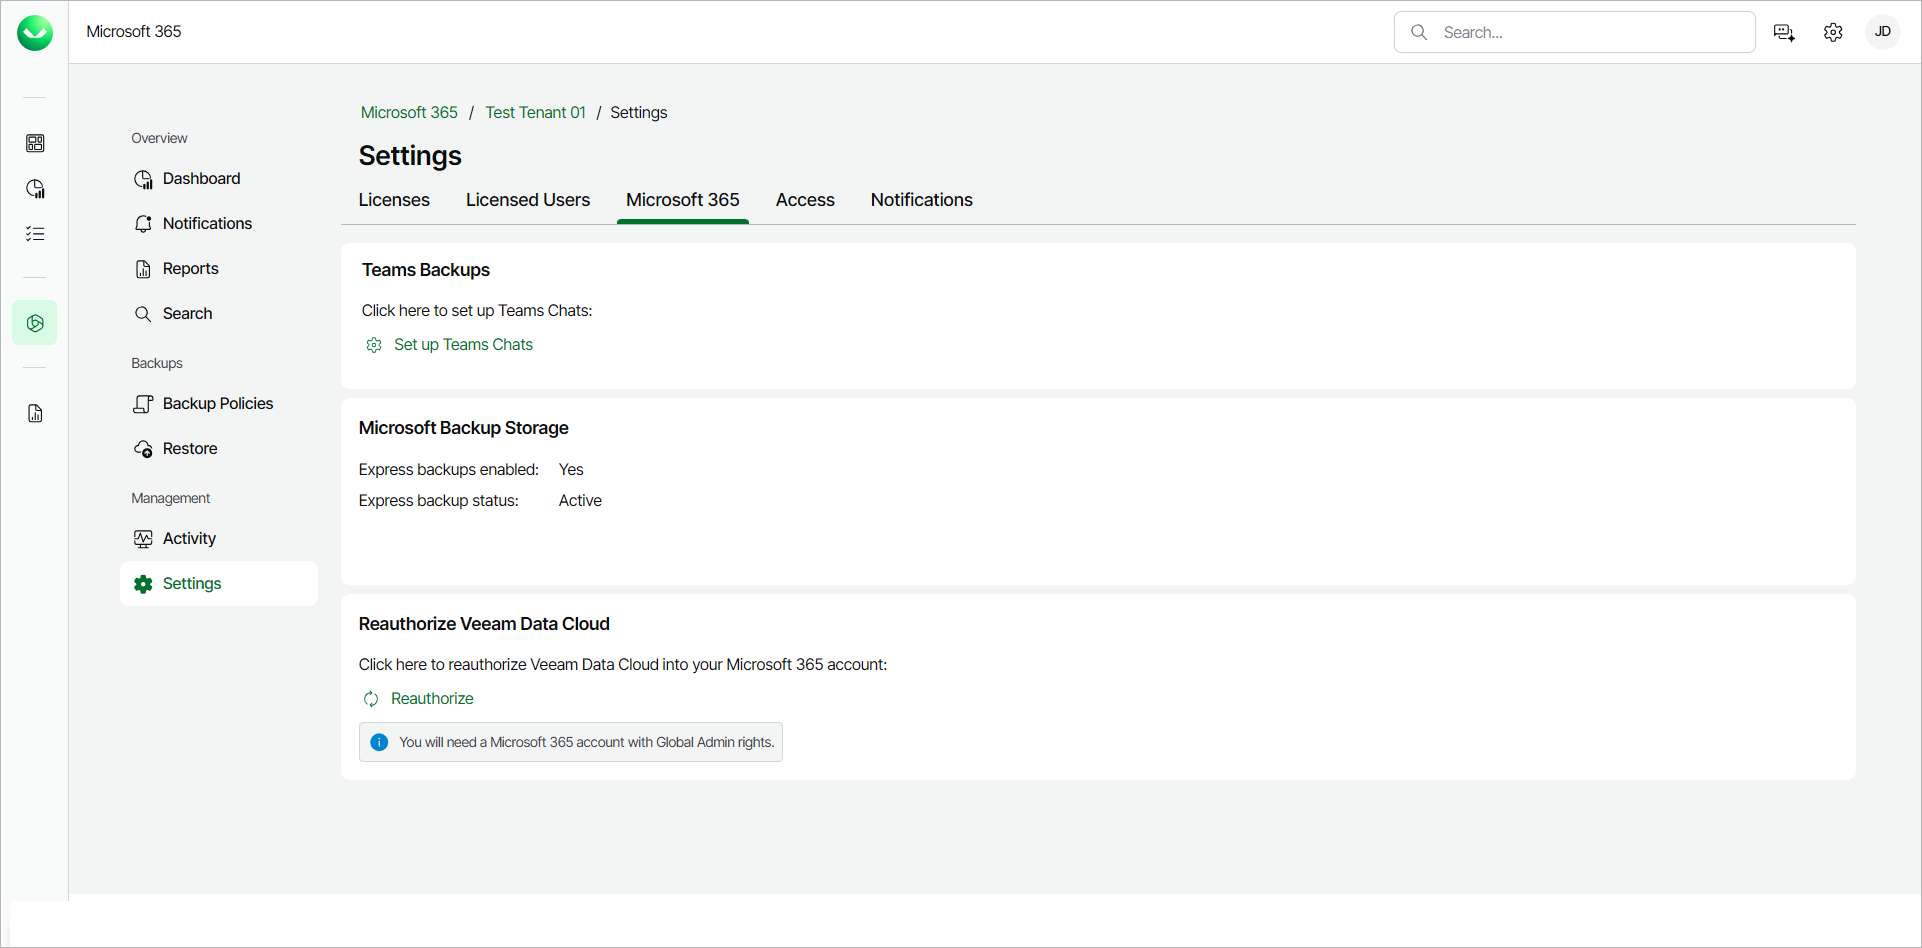Open Backup Policies in the sidebar
The image size is (1922, 948).
218,404
